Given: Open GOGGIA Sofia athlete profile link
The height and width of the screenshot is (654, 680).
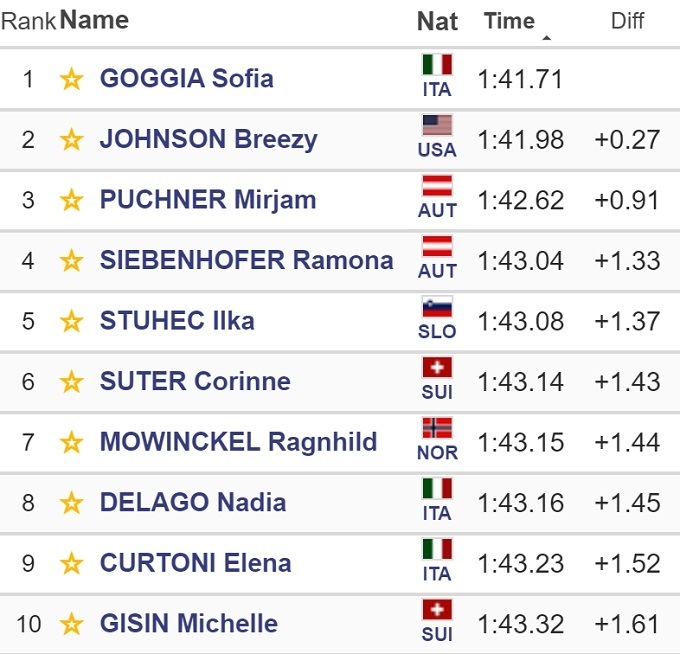Looking at the screenshot, I should 186,79.
